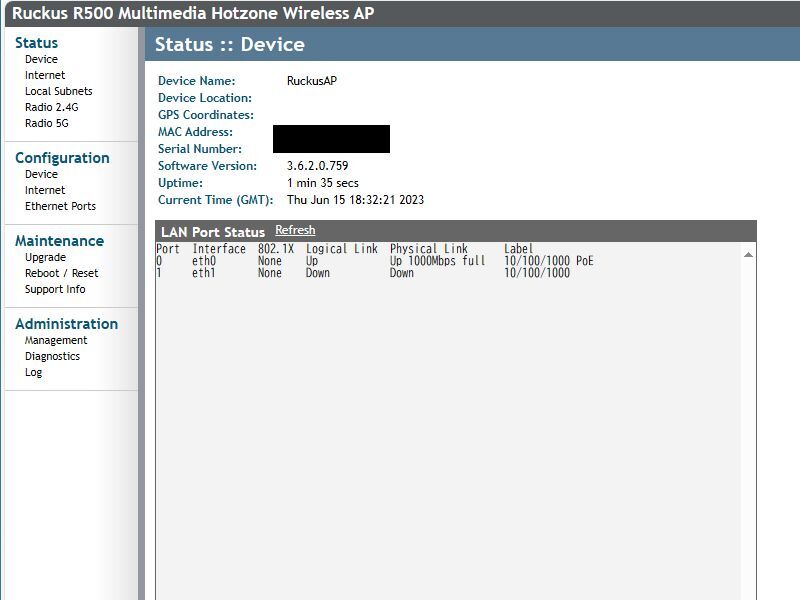Open Device under the Configuration section
Viewport: 800px width, 600px height.
41,174
